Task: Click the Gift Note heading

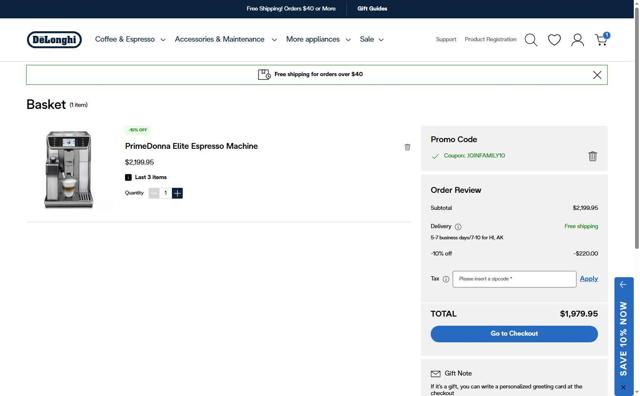Action: point(458,374)
